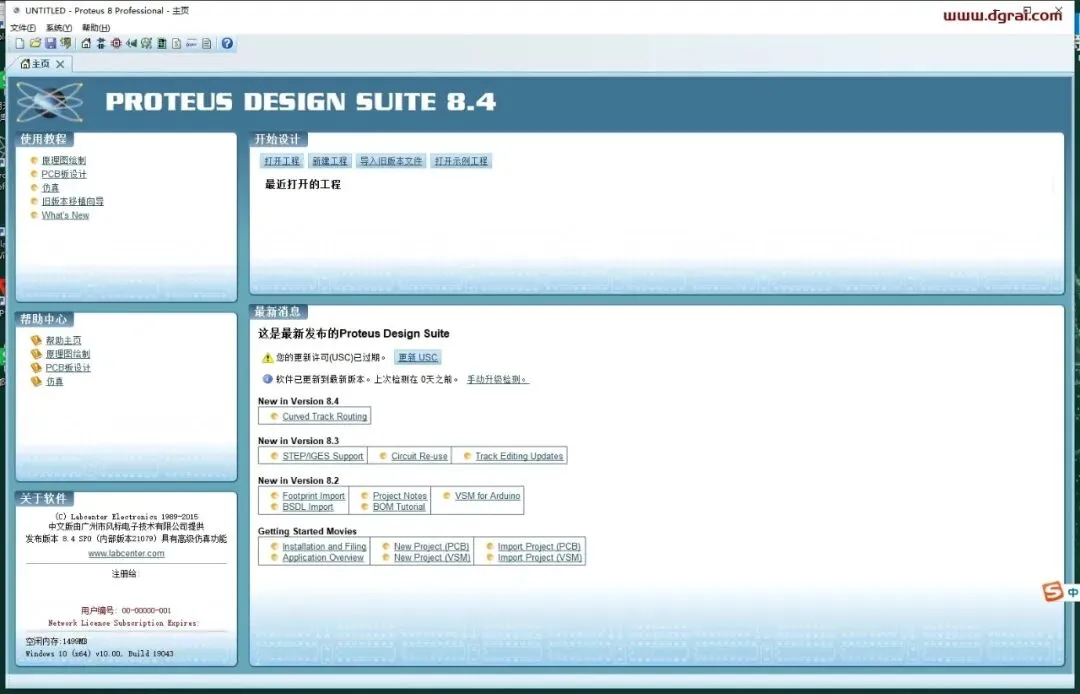Screen dimensions: 1080x694
Task: Click the 最近打开的工程 heading
Action: pos(302,185)
